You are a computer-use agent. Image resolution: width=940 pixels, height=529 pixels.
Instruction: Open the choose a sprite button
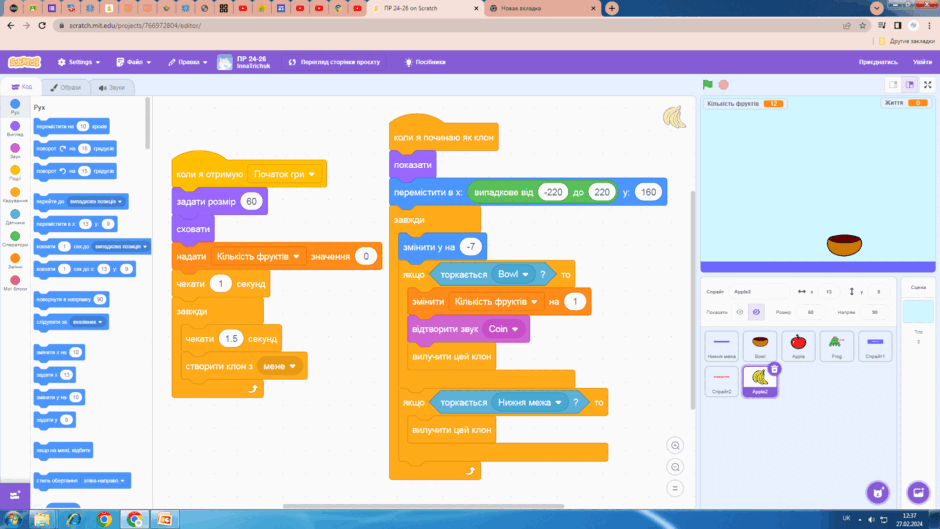(x=878, y=493)
